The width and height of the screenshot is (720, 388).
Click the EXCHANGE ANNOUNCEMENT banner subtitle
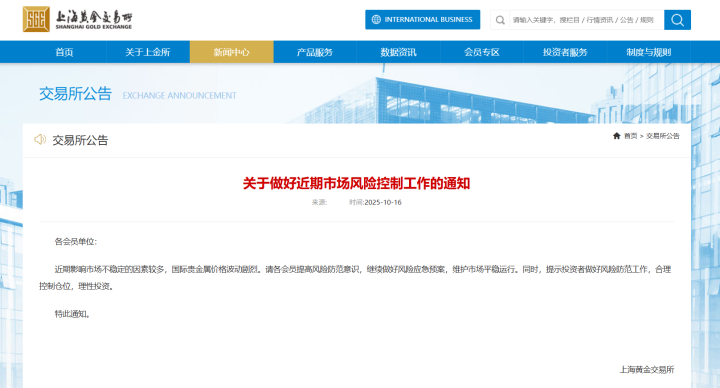tap(180, 96)
